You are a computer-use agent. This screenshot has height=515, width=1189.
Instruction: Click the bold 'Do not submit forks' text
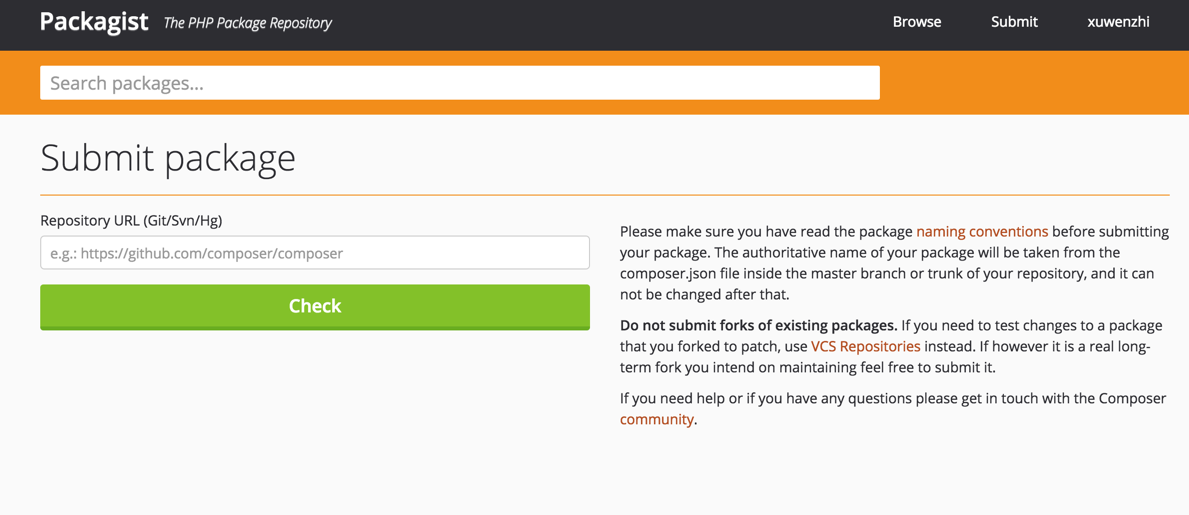[x=758, y=327]
